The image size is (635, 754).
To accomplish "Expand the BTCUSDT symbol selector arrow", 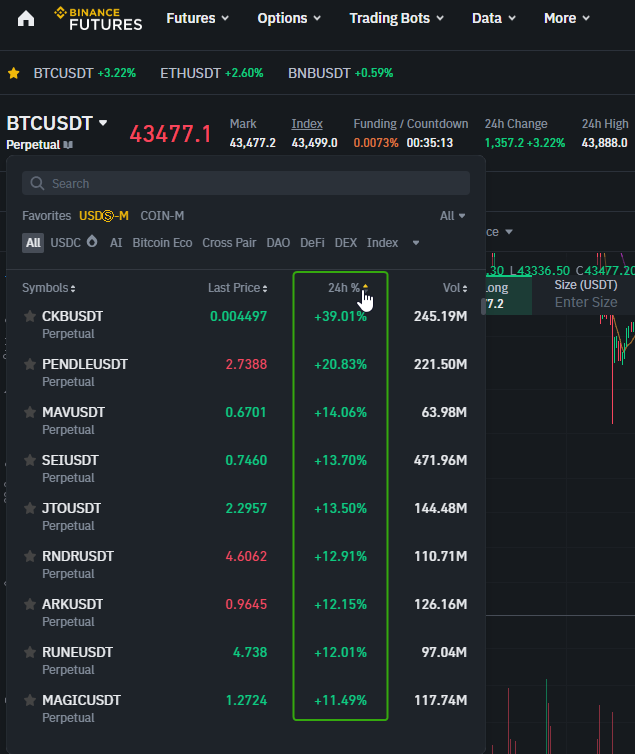I will (x=103, y=123).
